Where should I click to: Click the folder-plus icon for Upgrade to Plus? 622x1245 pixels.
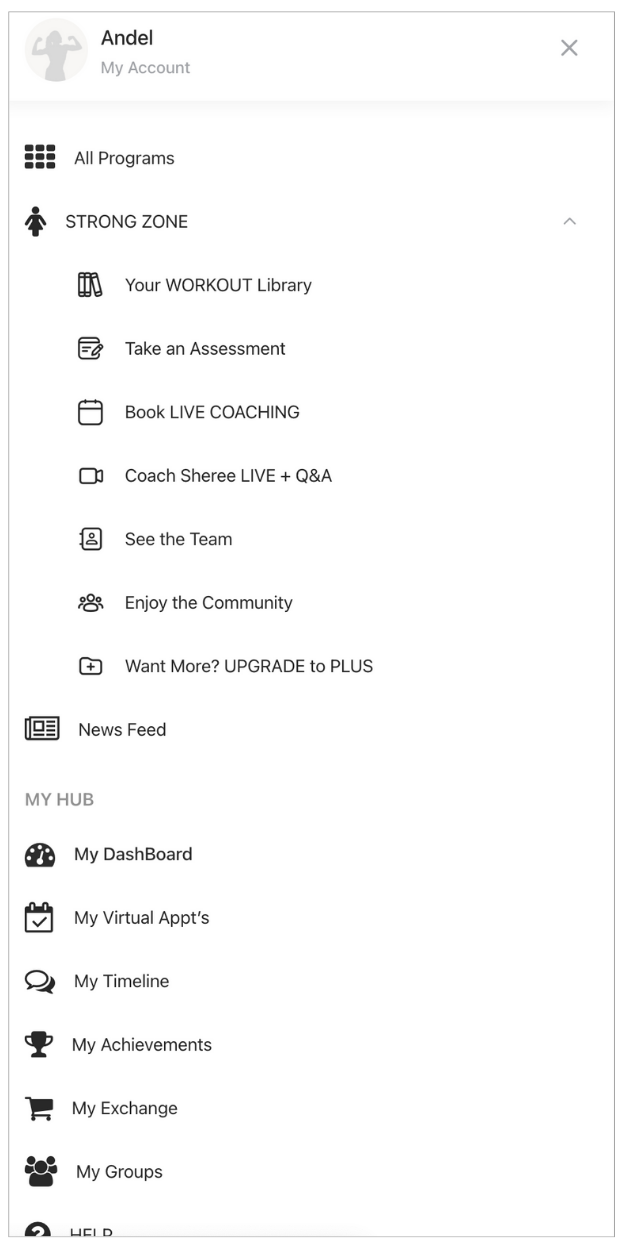(x=90, y=666)
